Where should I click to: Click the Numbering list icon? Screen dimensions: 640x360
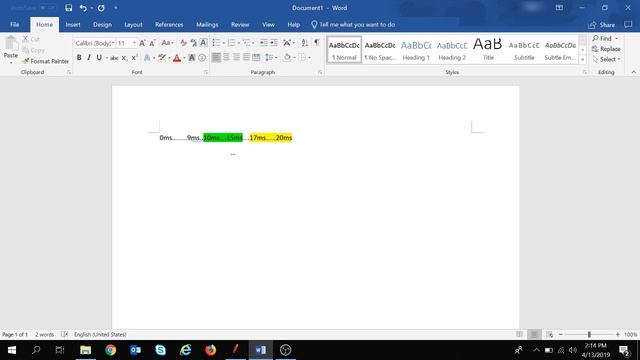231,43
